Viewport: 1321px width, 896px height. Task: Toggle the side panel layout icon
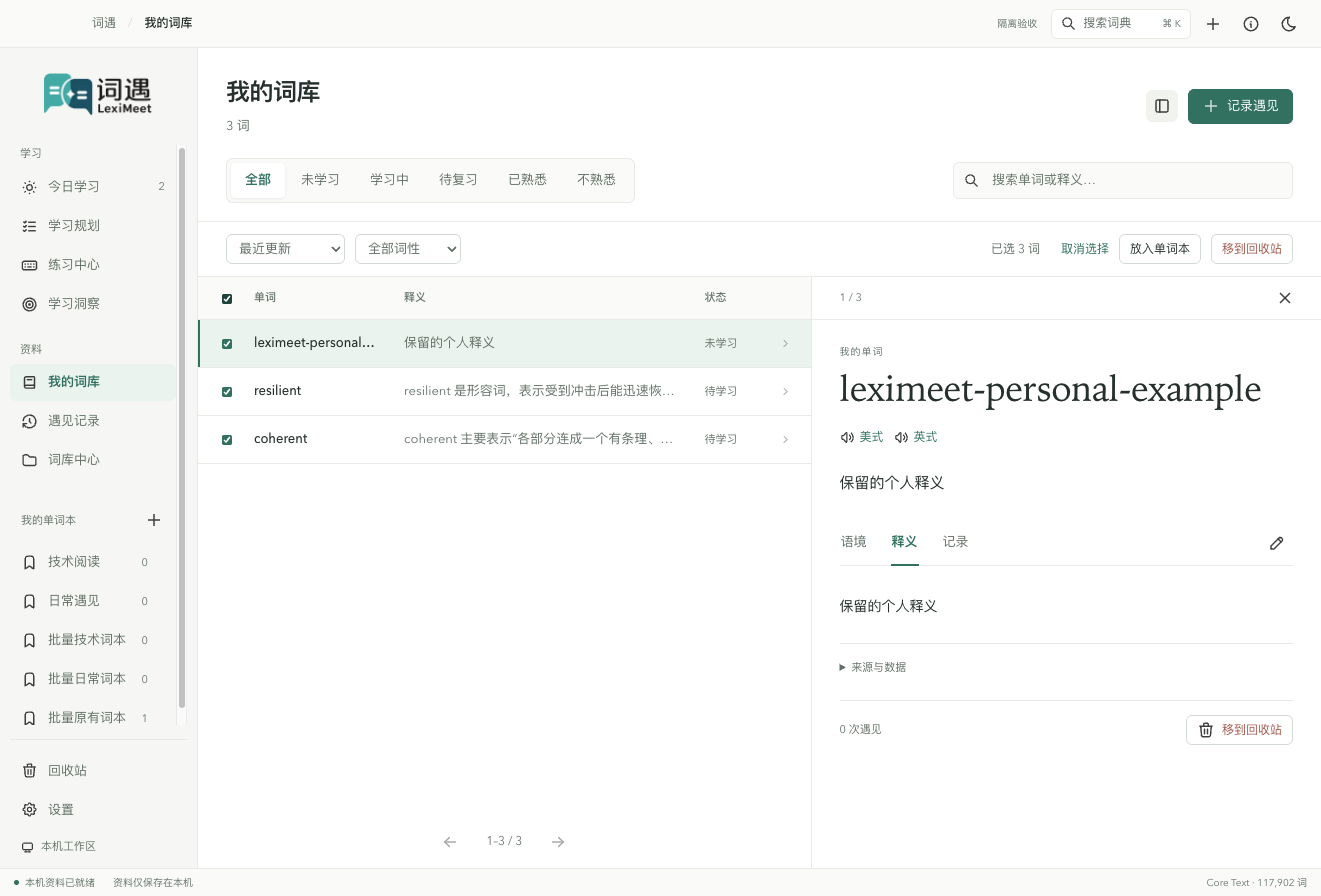[1162, 106]
